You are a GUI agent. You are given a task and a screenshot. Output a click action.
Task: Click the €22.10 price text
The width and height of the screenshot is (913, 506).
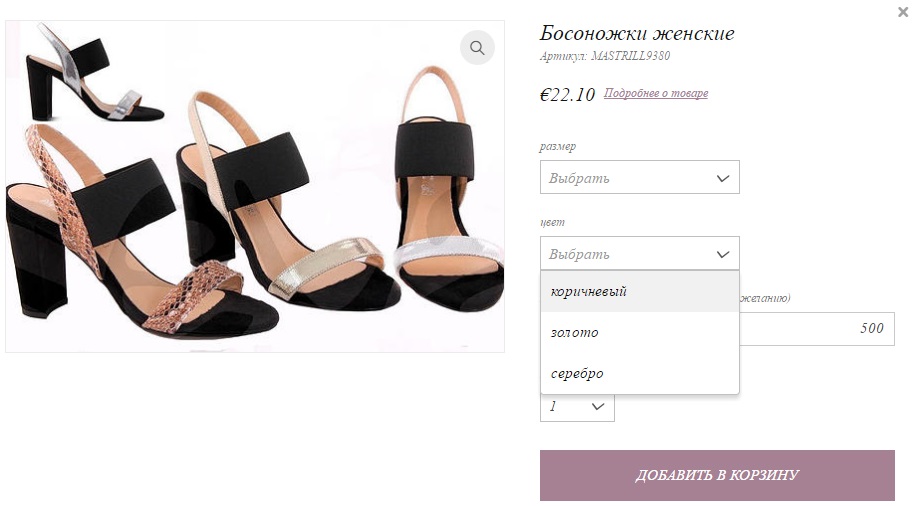pyautogui.click(x=567, y=95)
